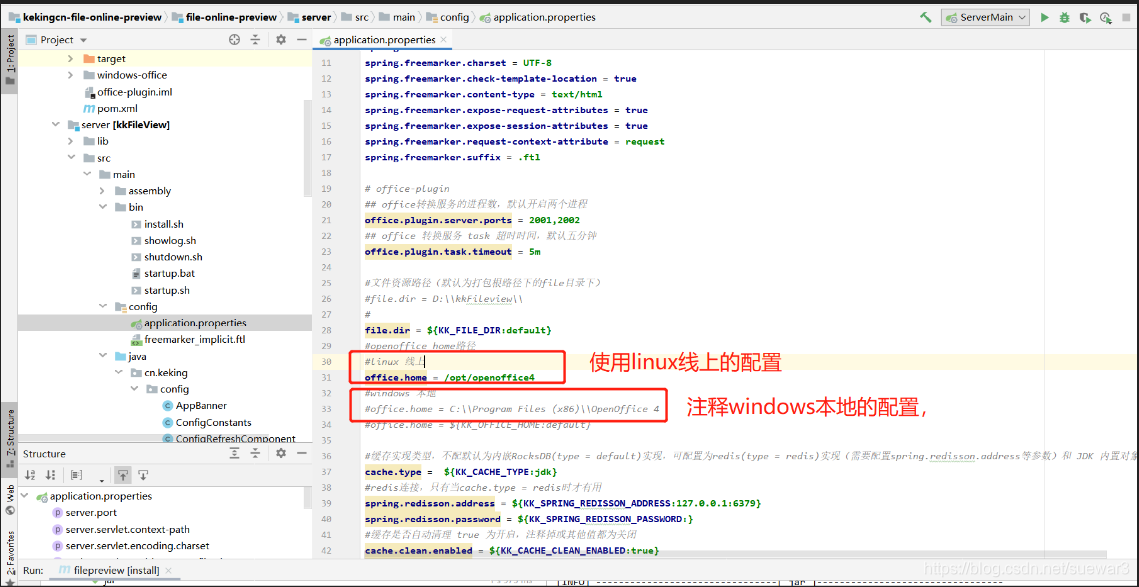This screenshot has height=587, width=1139.
Task: Close the application.properties editor tab
Action: 443,40
